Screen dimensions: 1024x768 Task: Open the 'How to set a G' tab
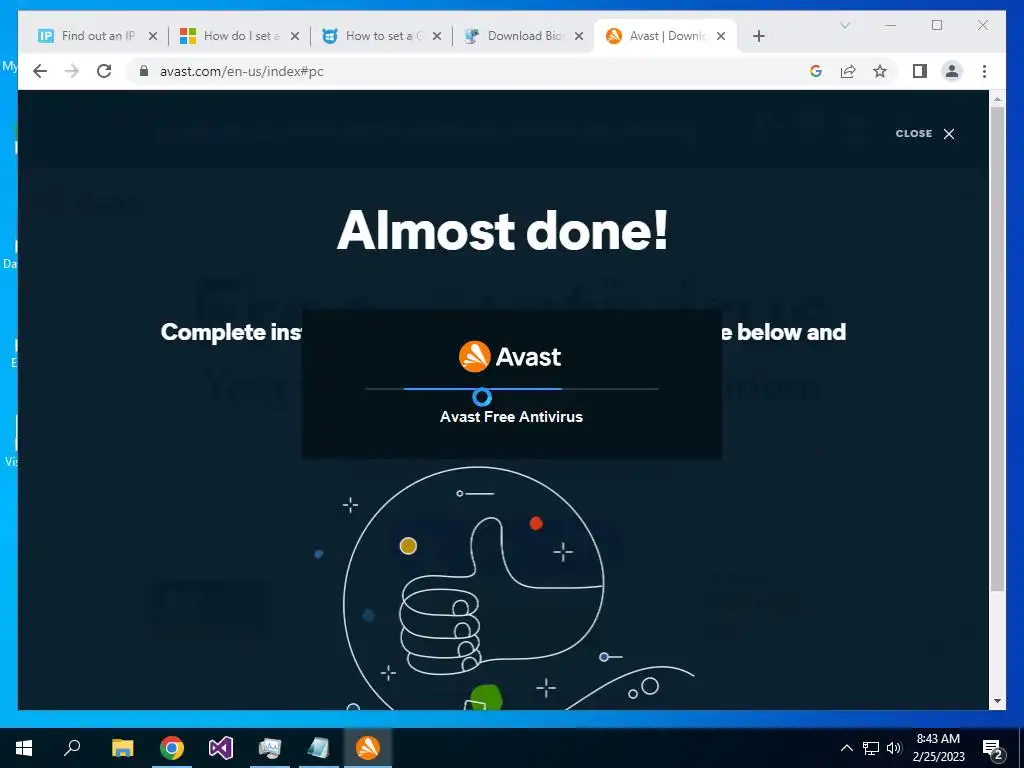(383, 36)
